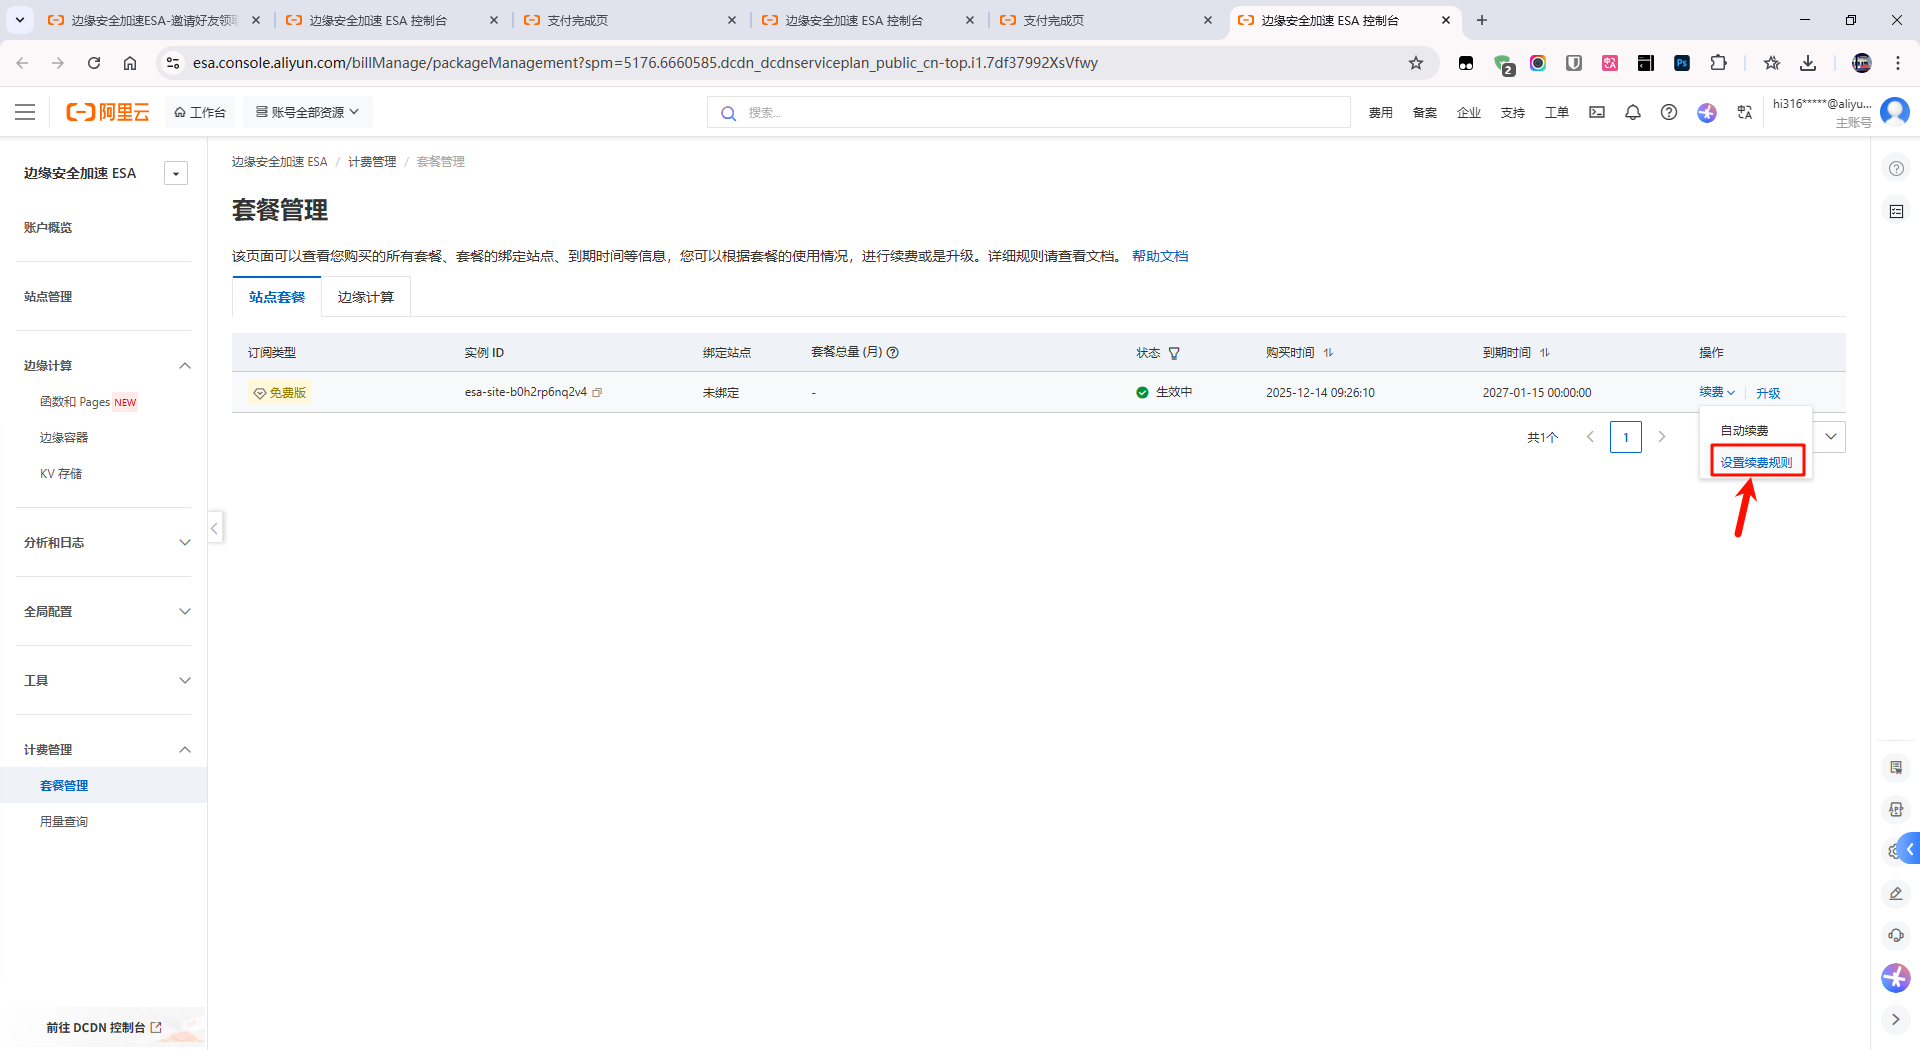Open the feedback pencil icon in right sidebar
Viewport: 1920px width, 1050px height.
pos(1896,893)
